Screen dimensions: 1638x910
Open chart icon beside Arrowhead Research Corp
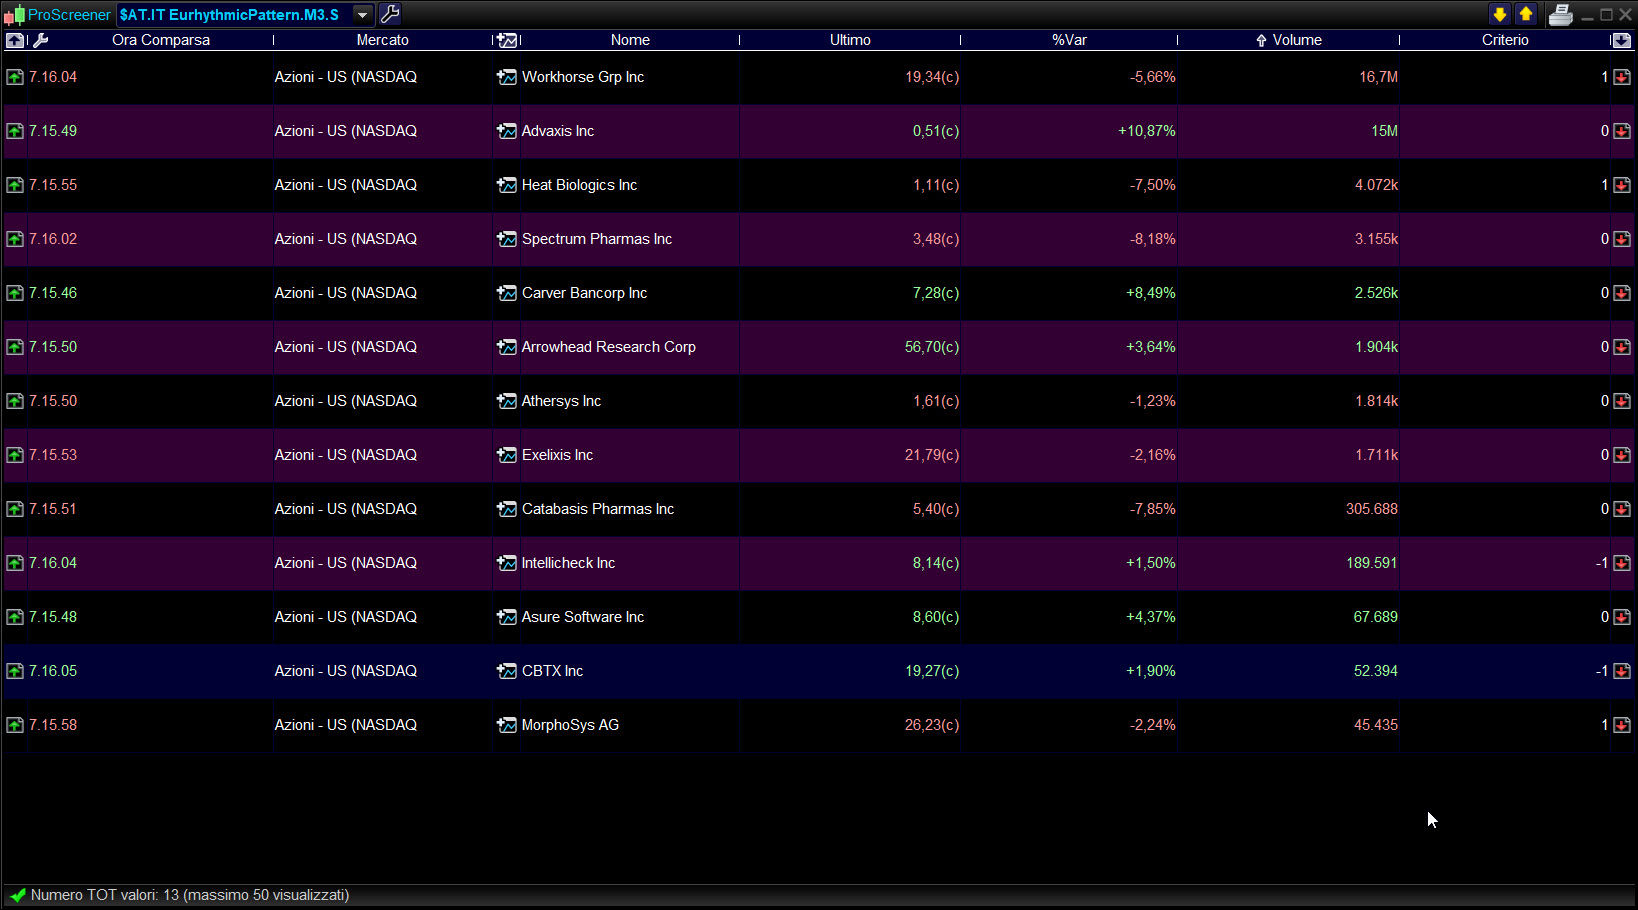(x=507, y=347)
